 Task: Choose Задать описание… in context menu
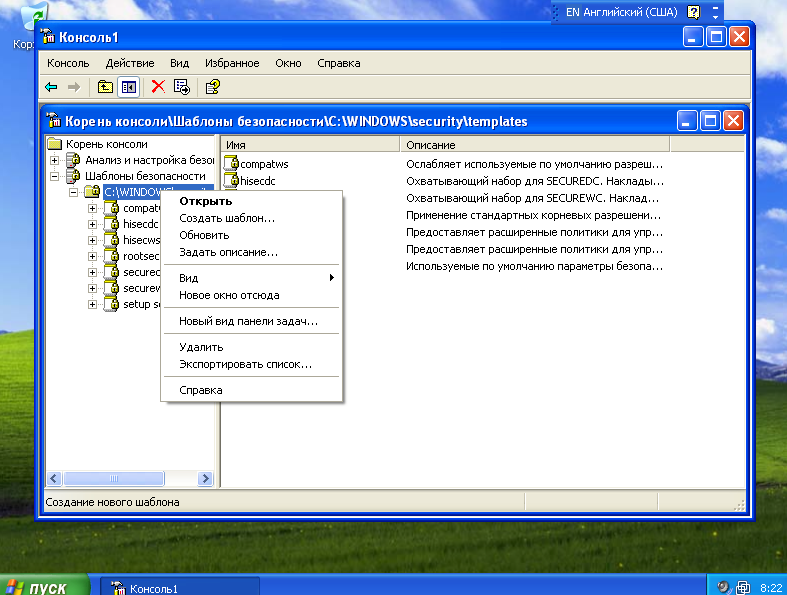click(251, 252)
